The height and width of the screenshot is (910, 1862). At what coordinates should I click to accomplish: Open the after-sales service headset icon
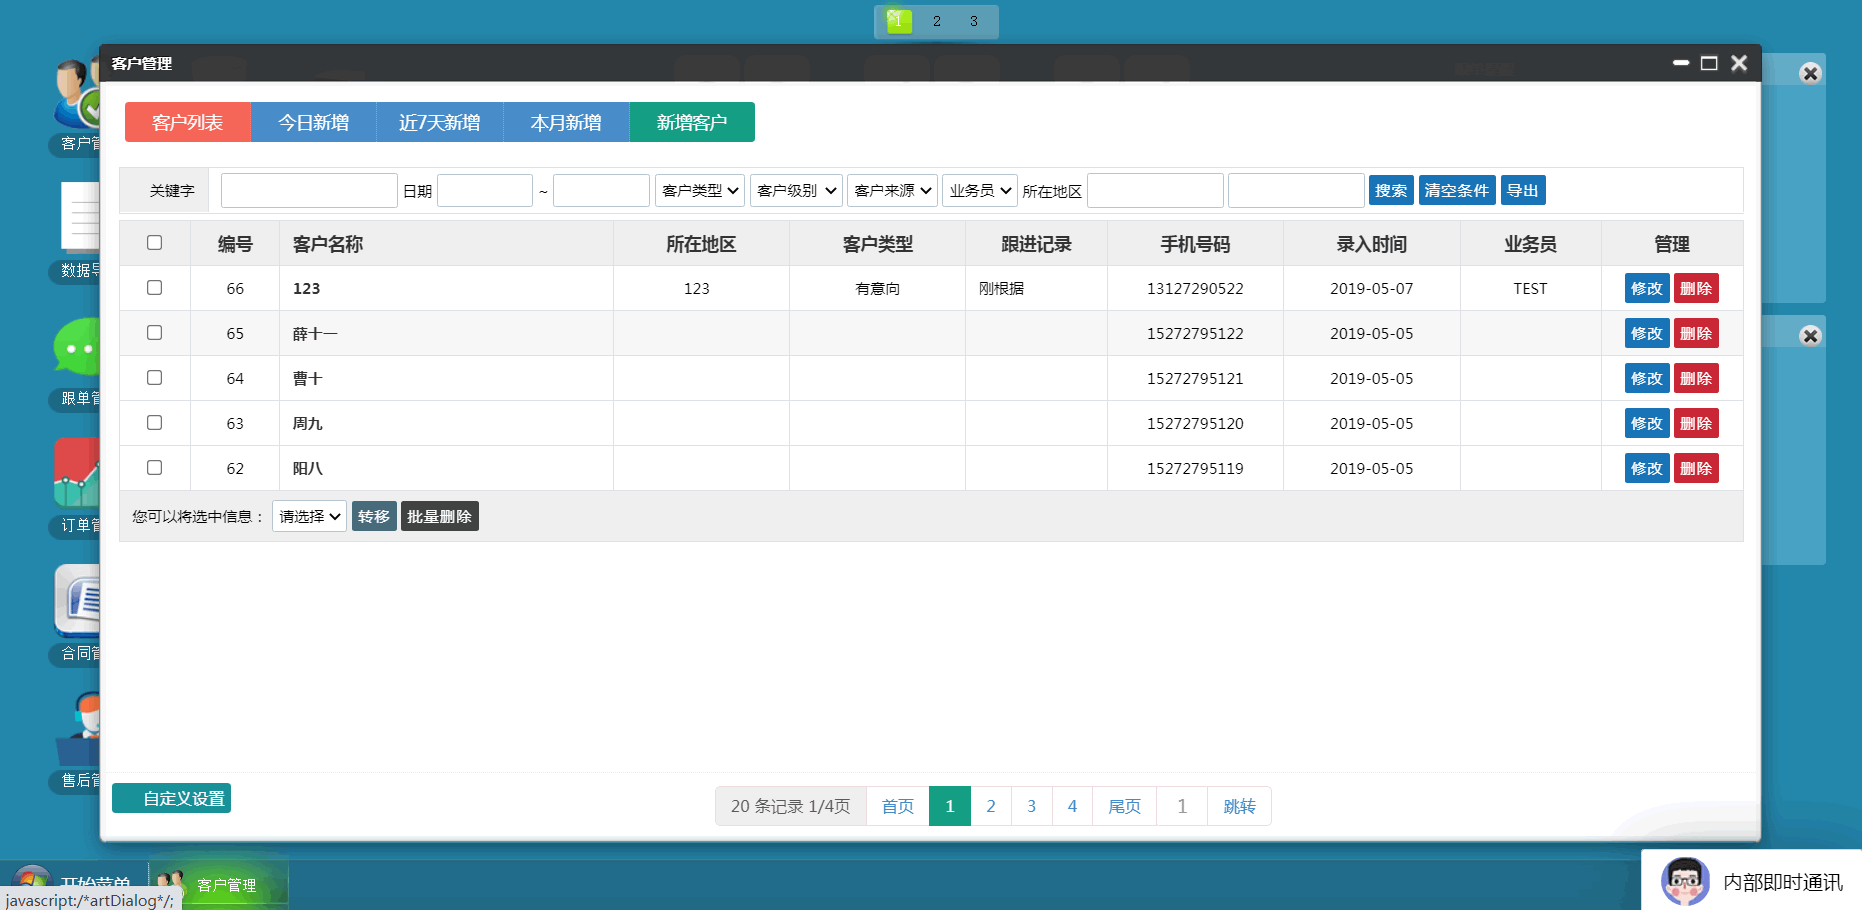tap(78, 728)
